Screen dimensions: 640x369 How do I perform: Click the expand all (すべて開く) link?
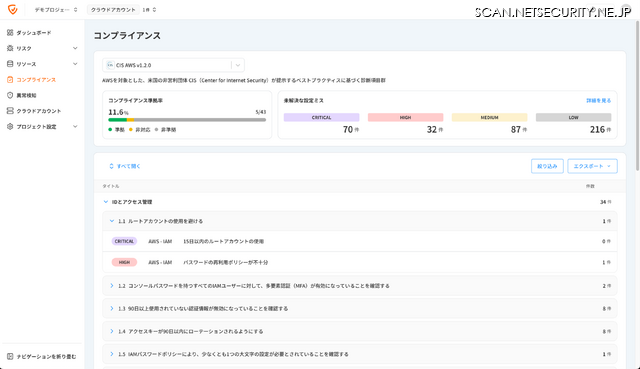[124, 166]
